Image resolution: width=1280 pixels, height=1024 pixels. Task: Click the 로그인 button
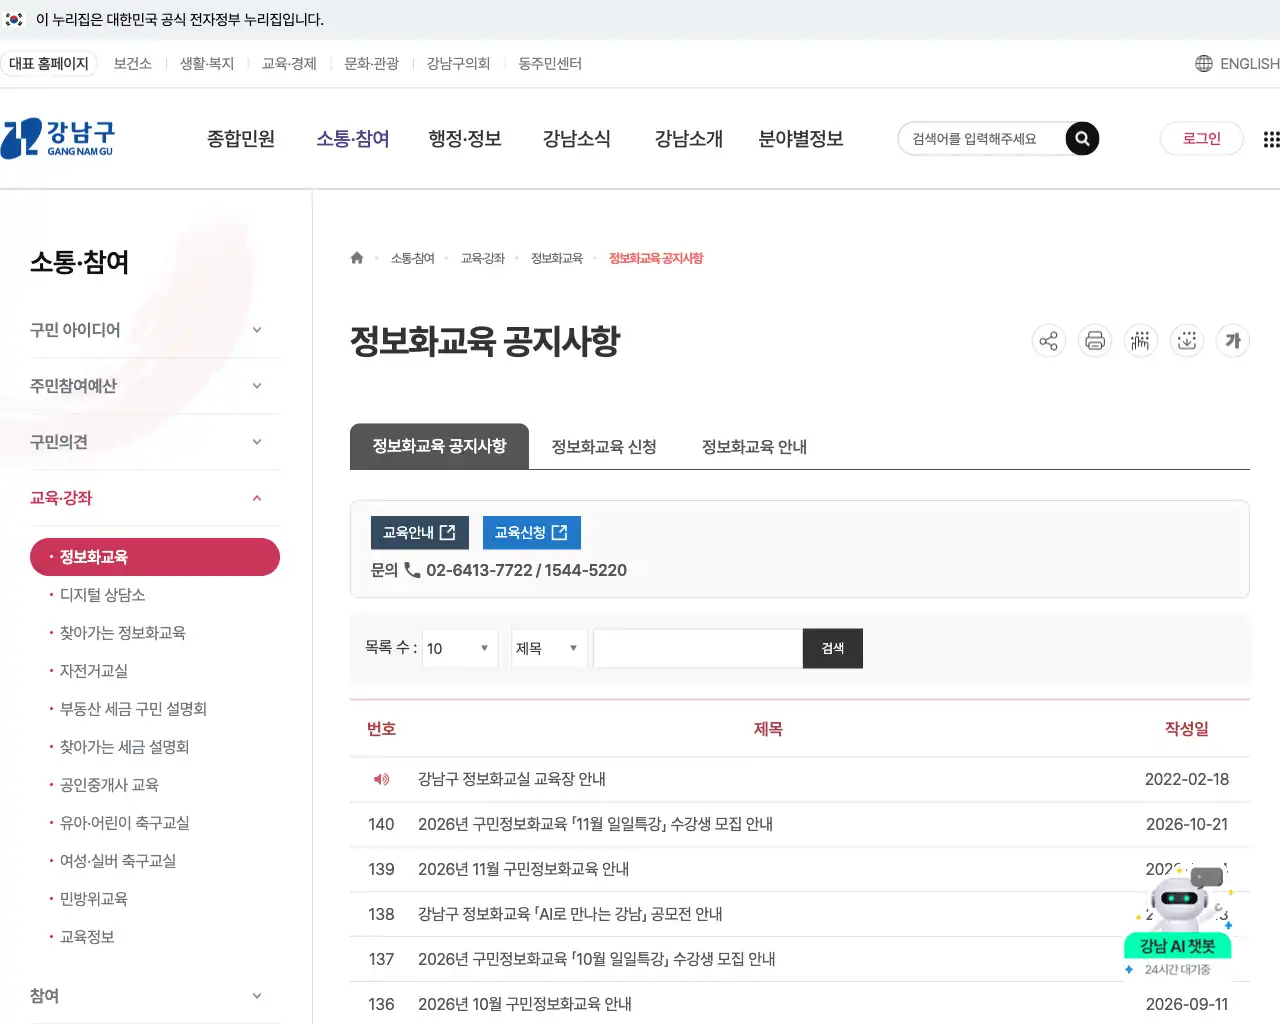pos(1202,139)
